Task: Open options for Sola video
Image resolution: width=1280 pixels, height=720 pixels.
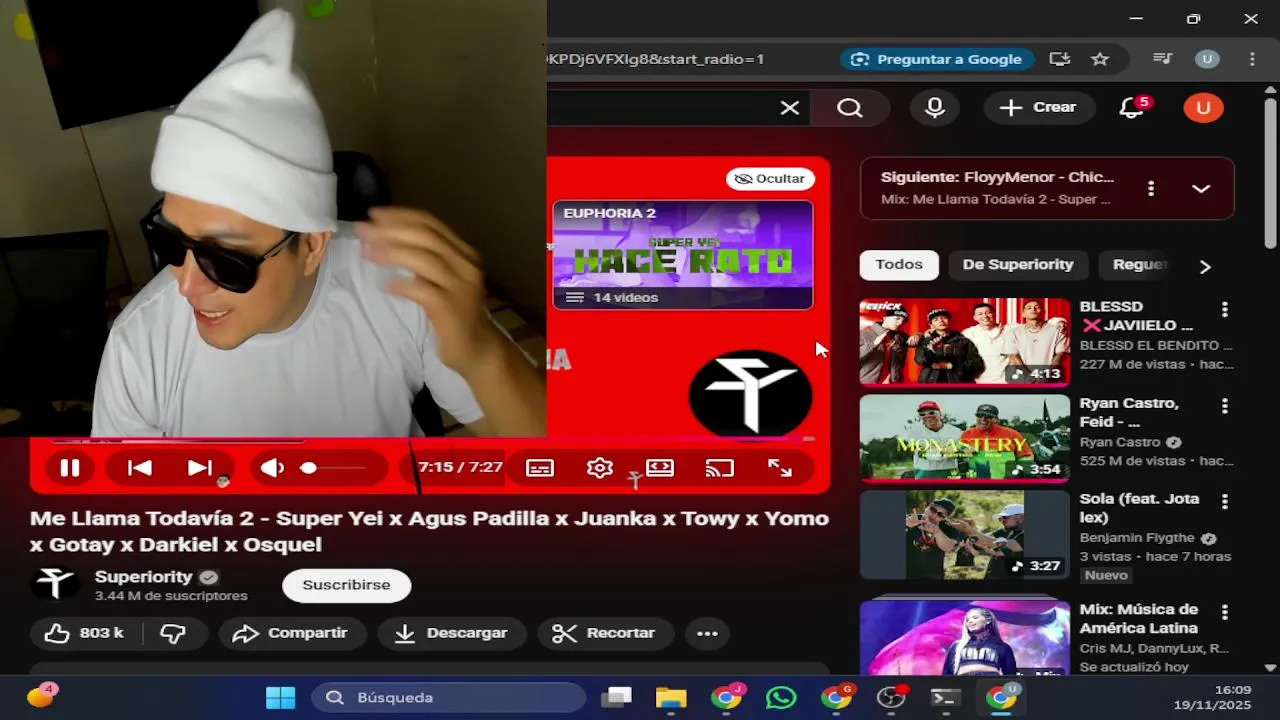Action: [1225, 502]
